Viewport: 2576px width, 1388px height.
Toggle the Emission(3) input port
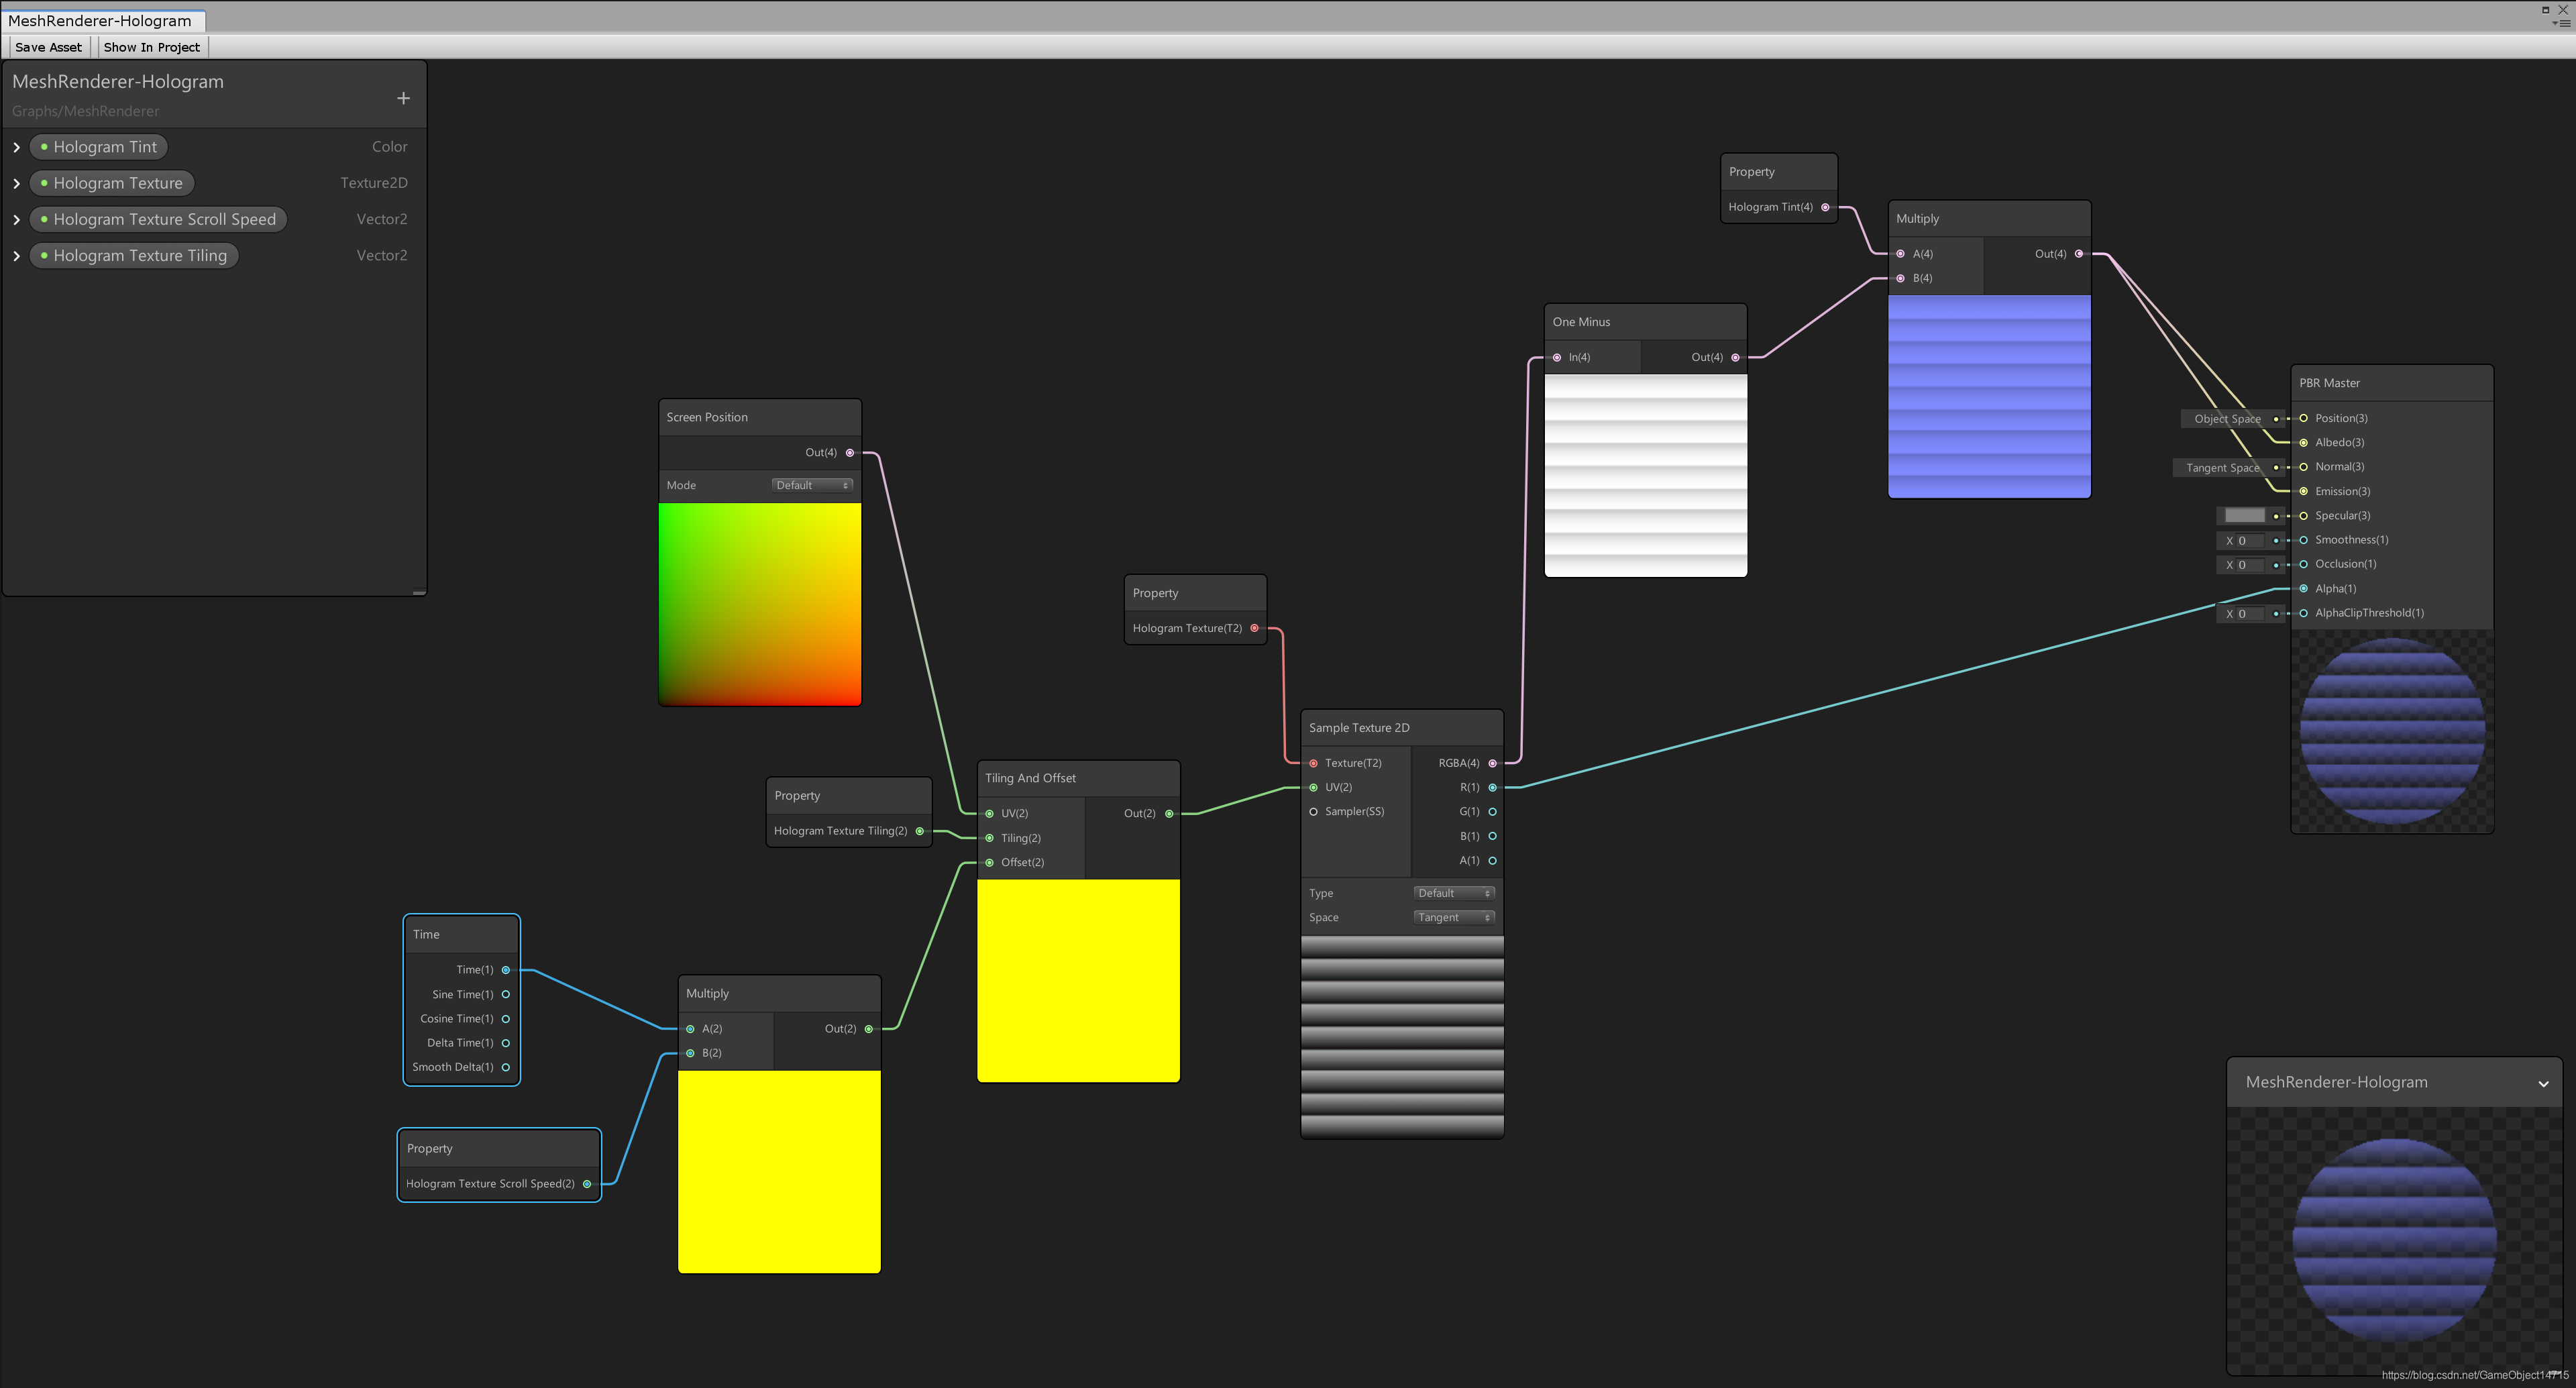(x=2304, y=491)
